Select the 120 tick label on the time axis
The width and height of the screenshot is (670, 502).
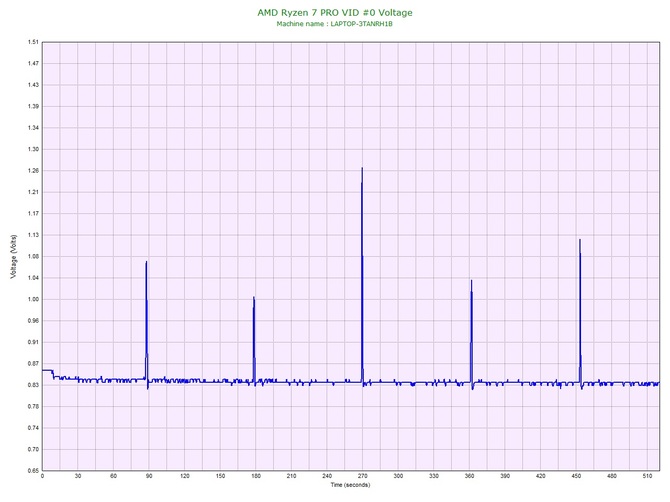point(185,476)
